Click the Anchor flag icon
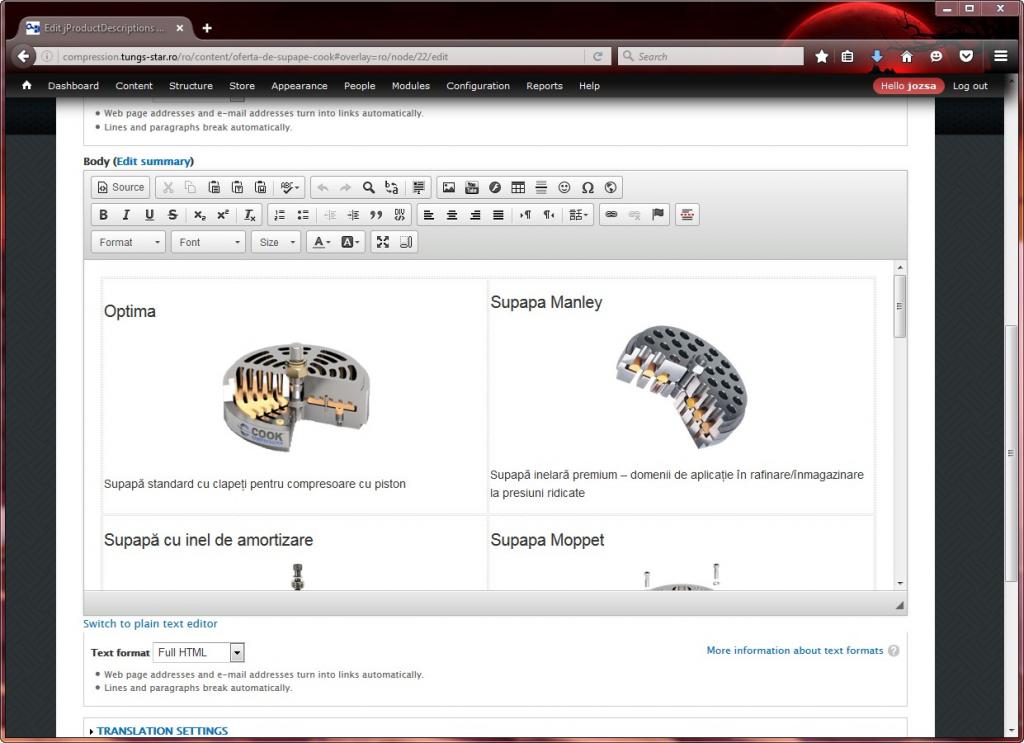The height and width of the screenshot is (743, 1024). [x=658, y=215]
